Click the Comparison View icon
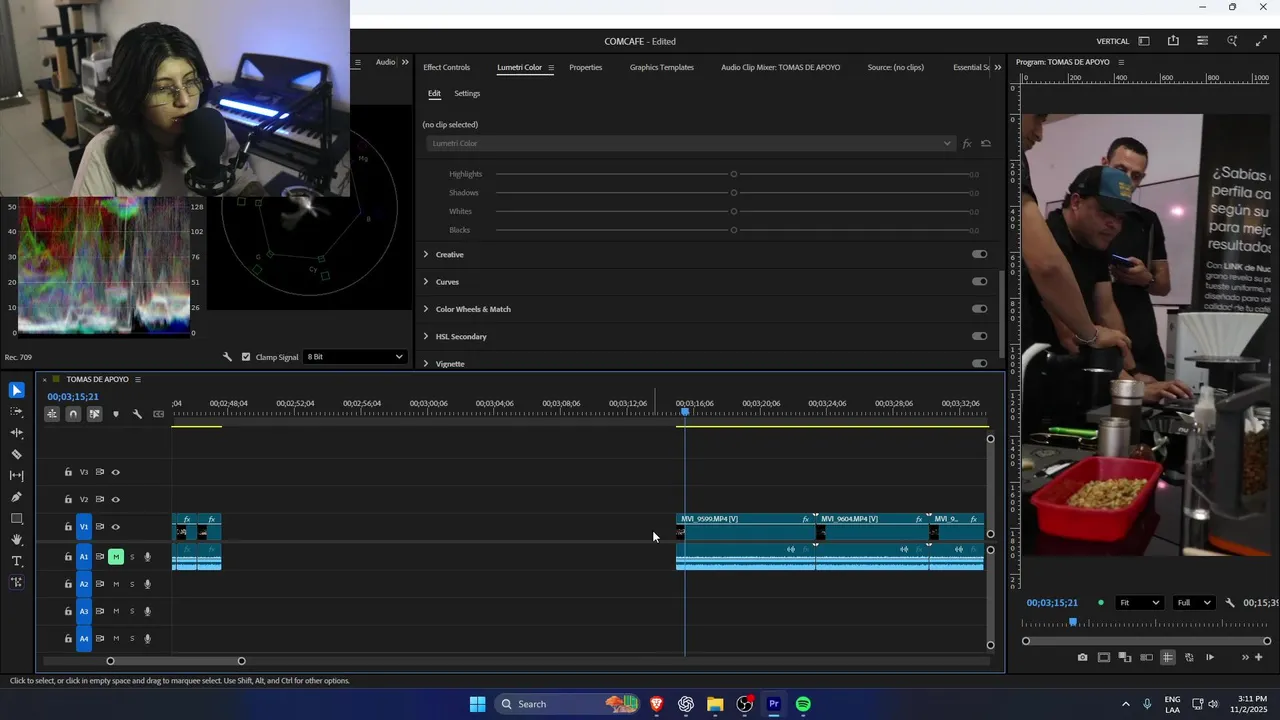1280x720 pixels. (x=1146, y=657)
